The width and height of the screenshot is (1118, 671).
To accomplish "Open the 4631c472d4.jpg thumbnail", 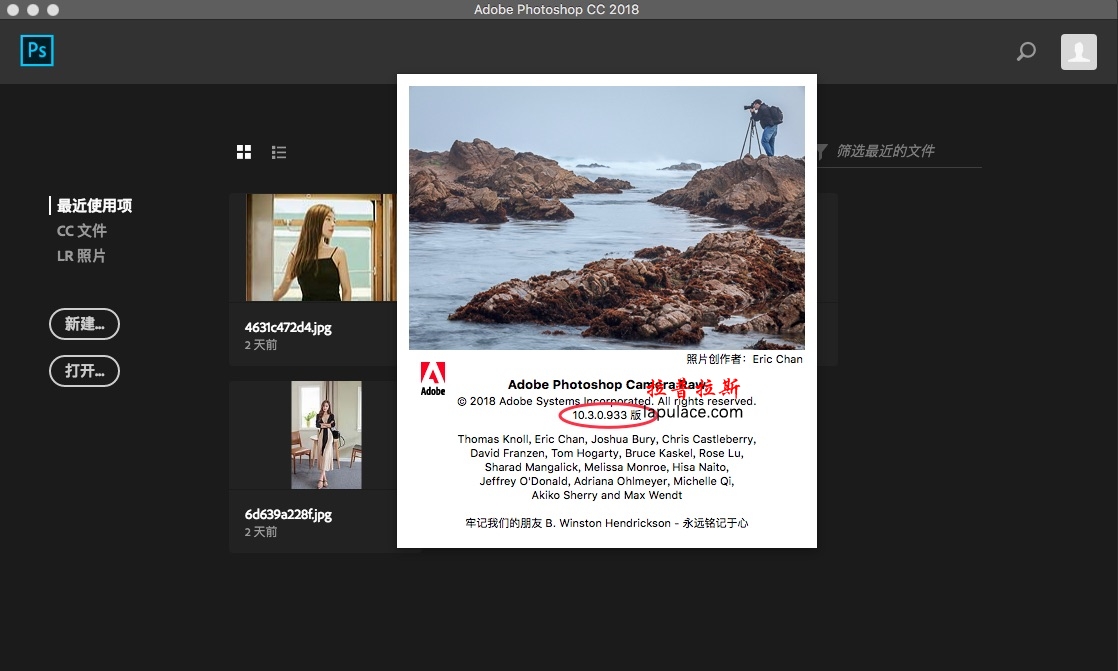I will pos(321,247).
